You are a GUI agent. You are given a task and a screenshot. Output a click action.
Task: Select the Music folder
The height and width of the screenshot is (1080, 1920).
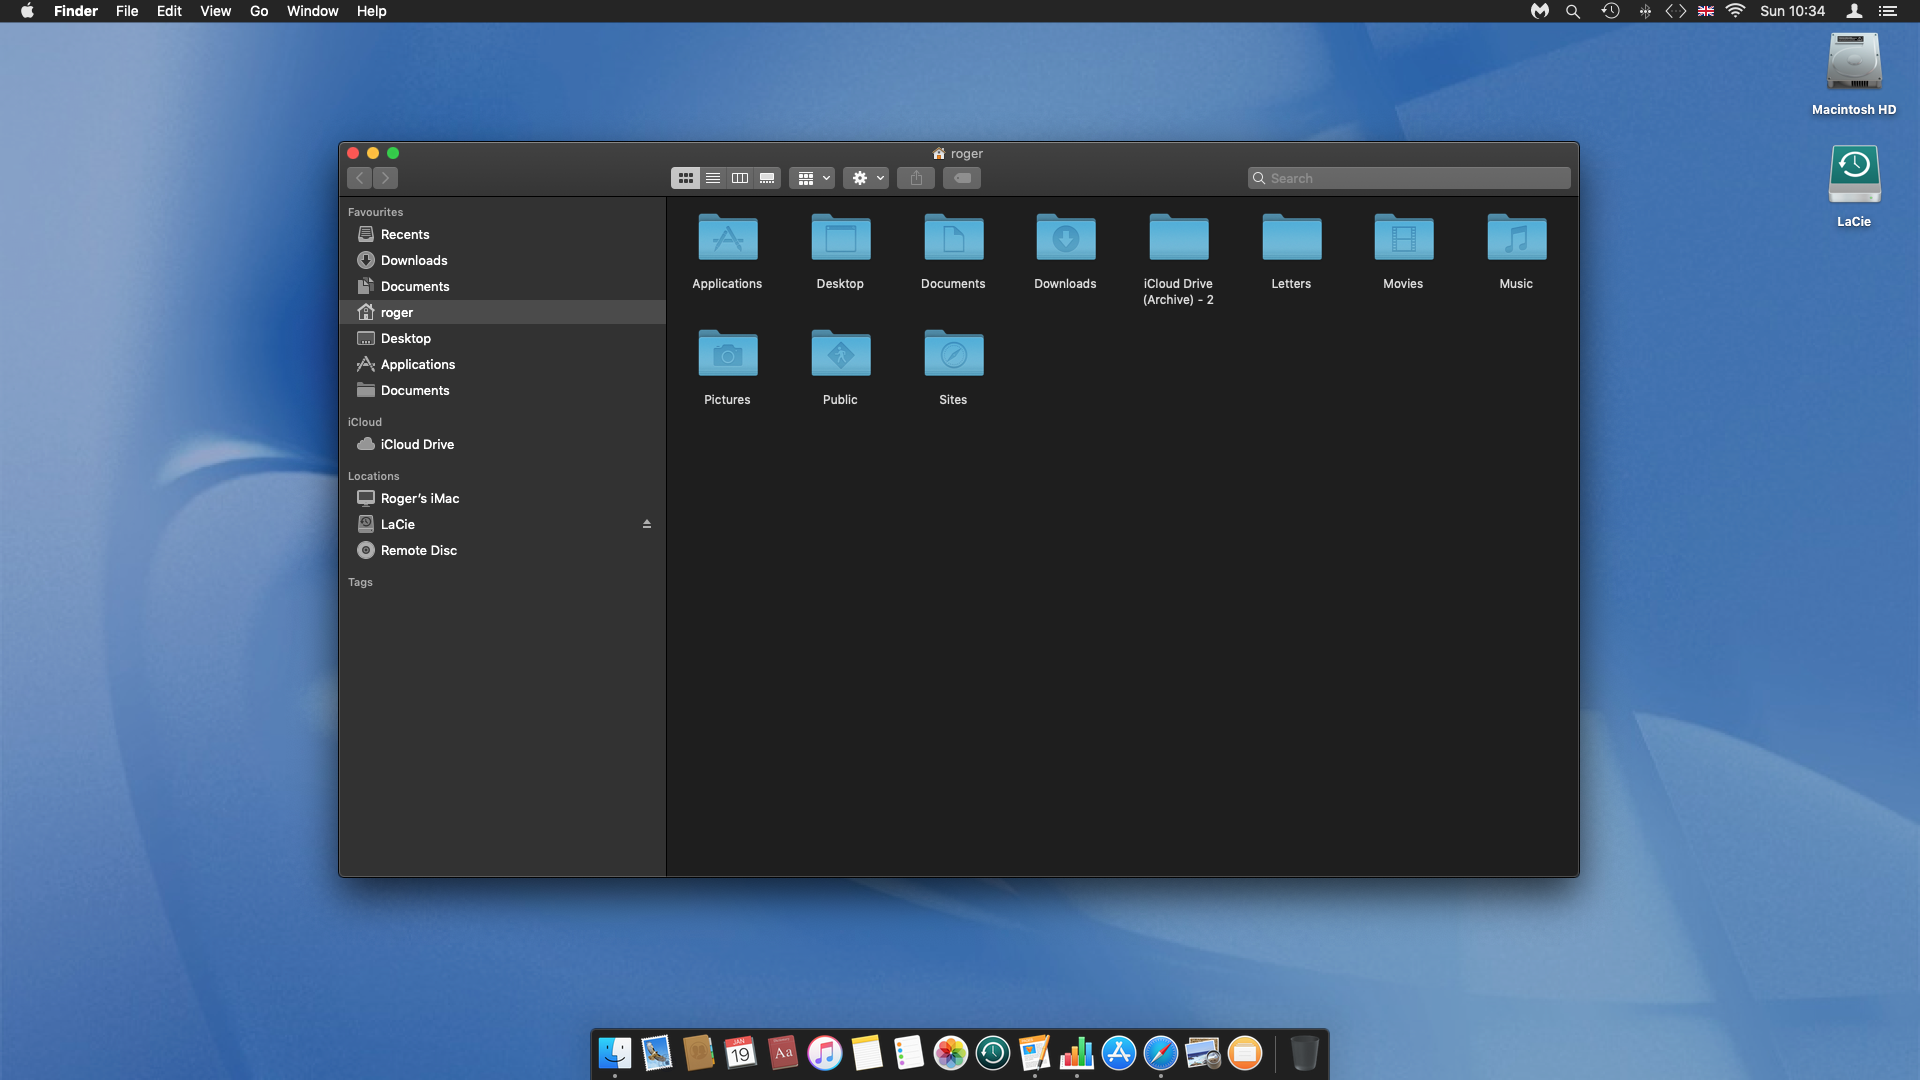1516,240
